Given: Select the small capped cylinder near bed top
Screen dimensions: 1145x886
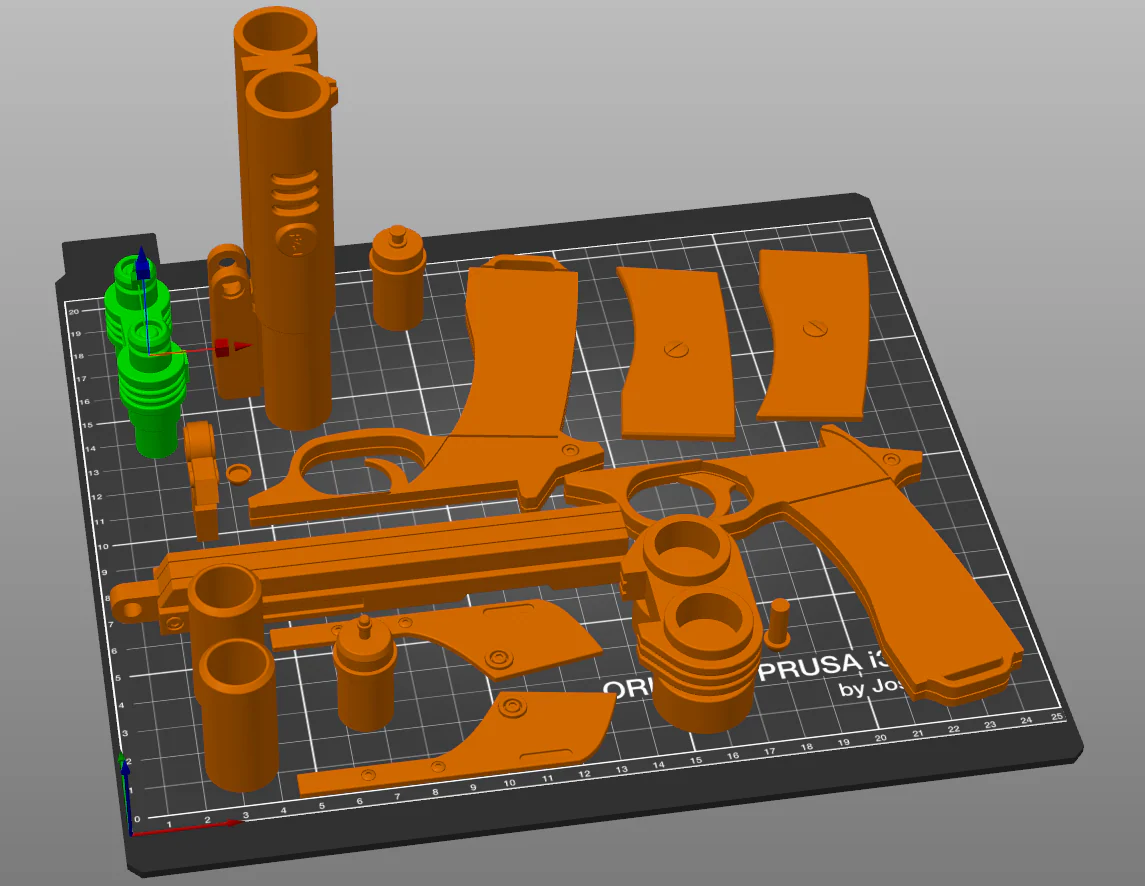Looking at the screenshot, I should coord(397,279).
